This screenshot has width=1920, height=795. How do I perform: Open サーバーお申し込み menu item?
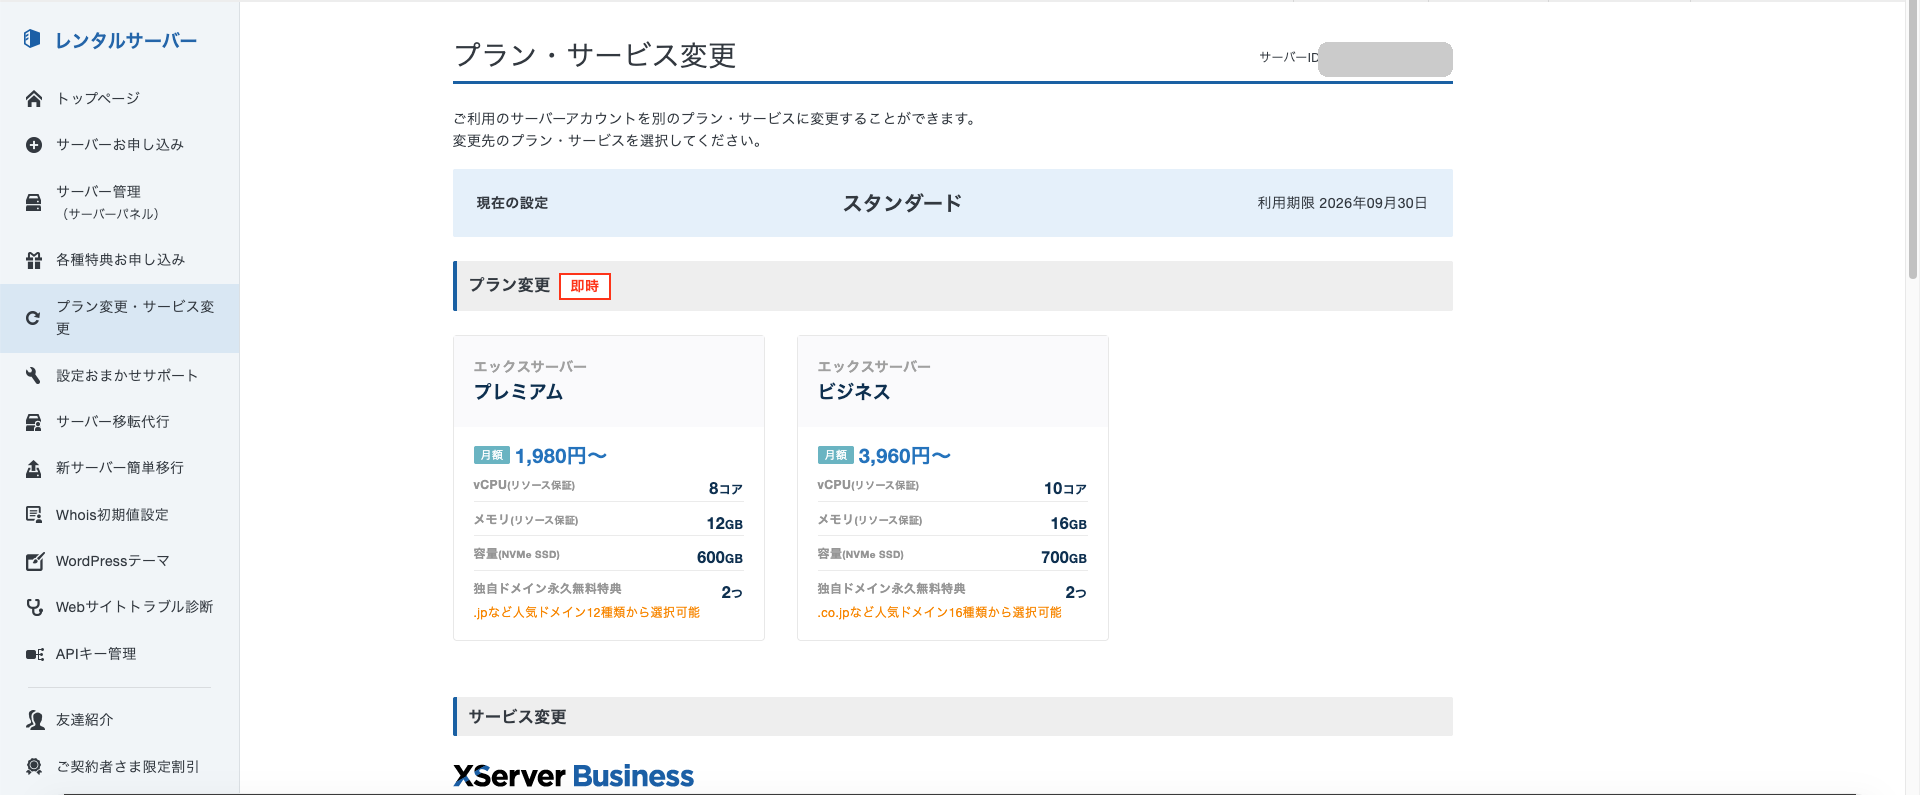click(120, 145)
